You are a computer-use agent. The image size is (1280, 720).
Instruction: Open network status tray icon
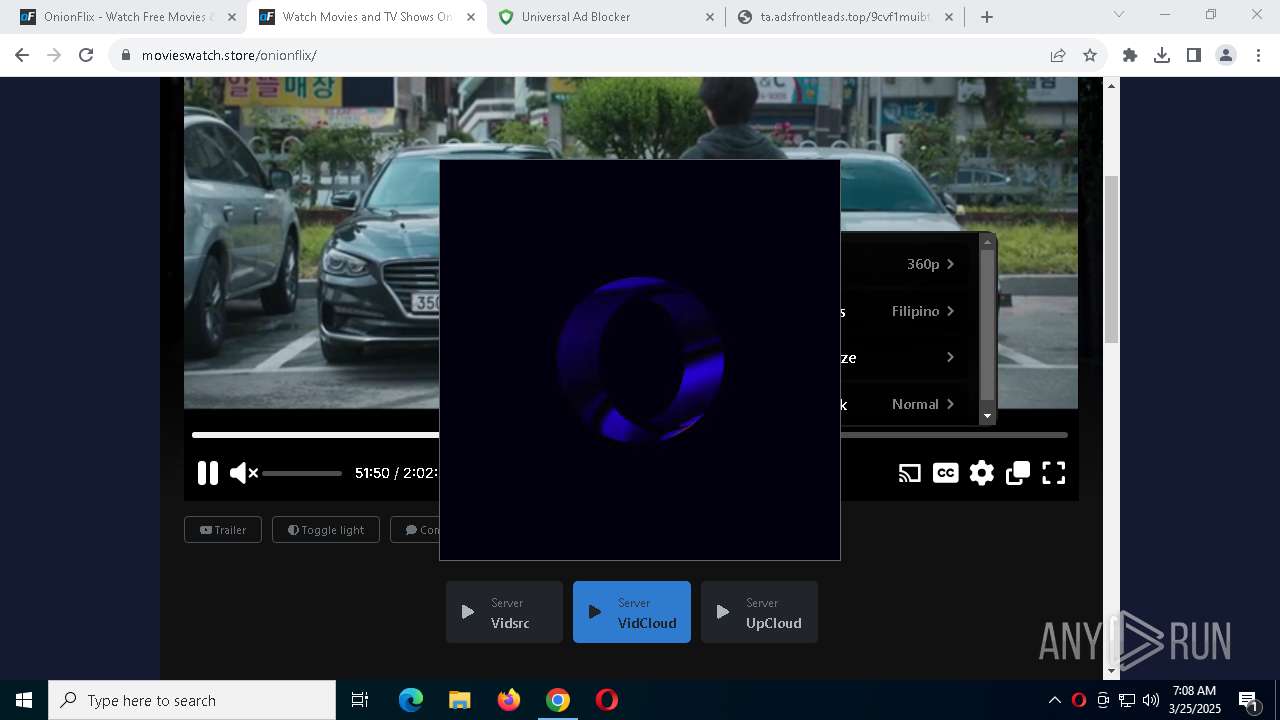click(1127, 700)
